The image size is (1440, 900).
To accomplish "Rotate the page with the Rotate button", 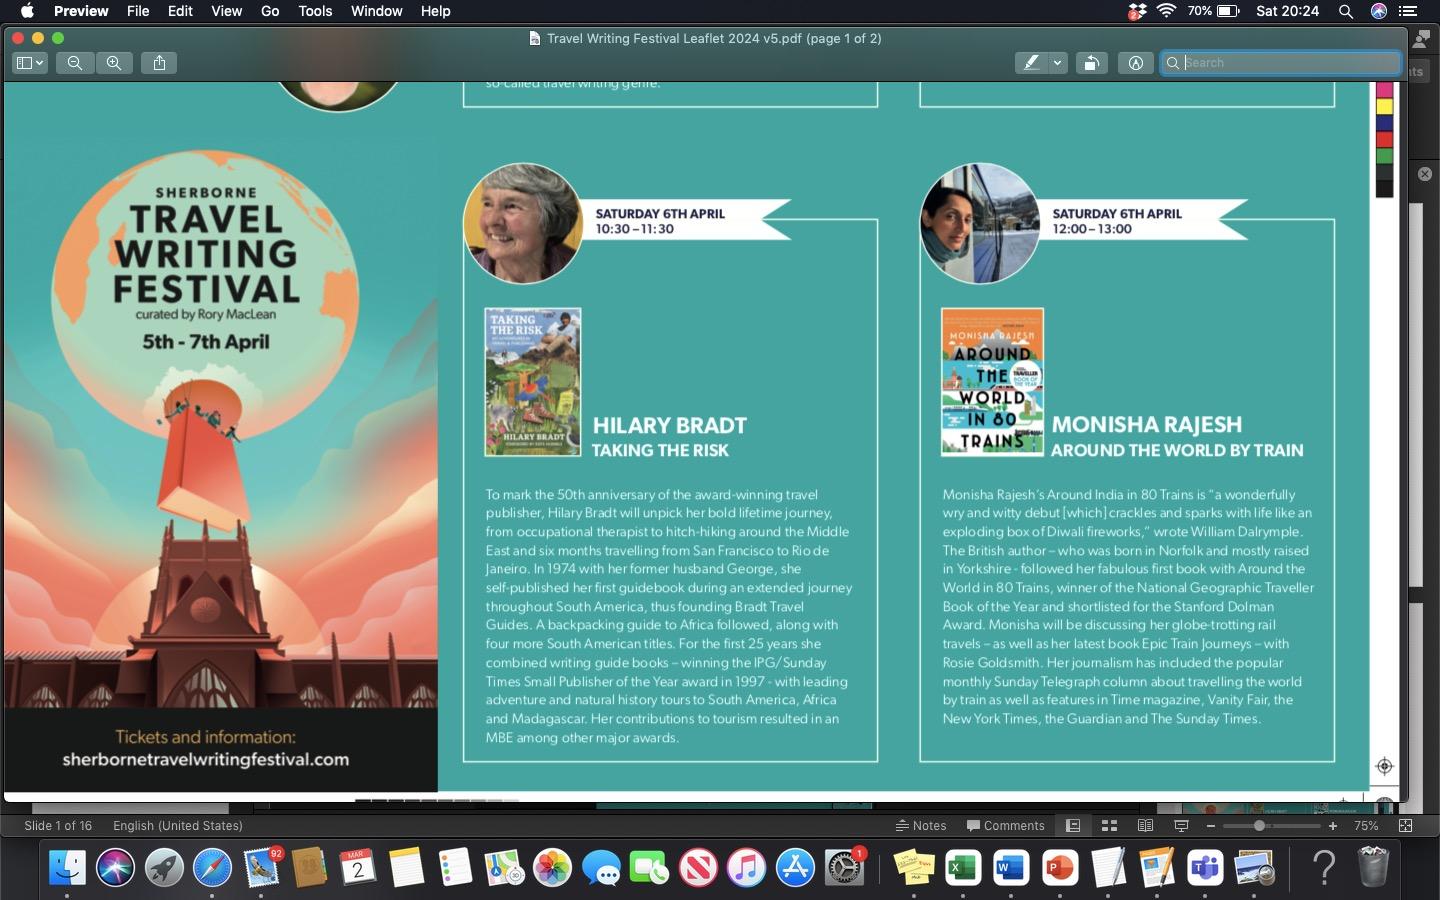I will 1091,63.
